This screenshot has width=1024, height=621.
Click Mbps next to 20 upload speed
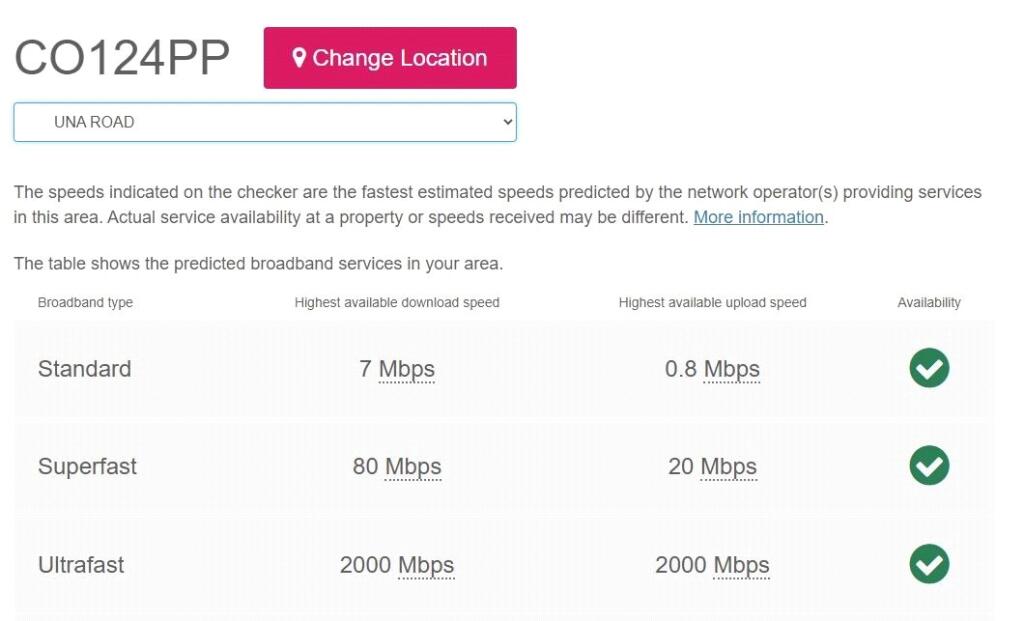(726, 466)
